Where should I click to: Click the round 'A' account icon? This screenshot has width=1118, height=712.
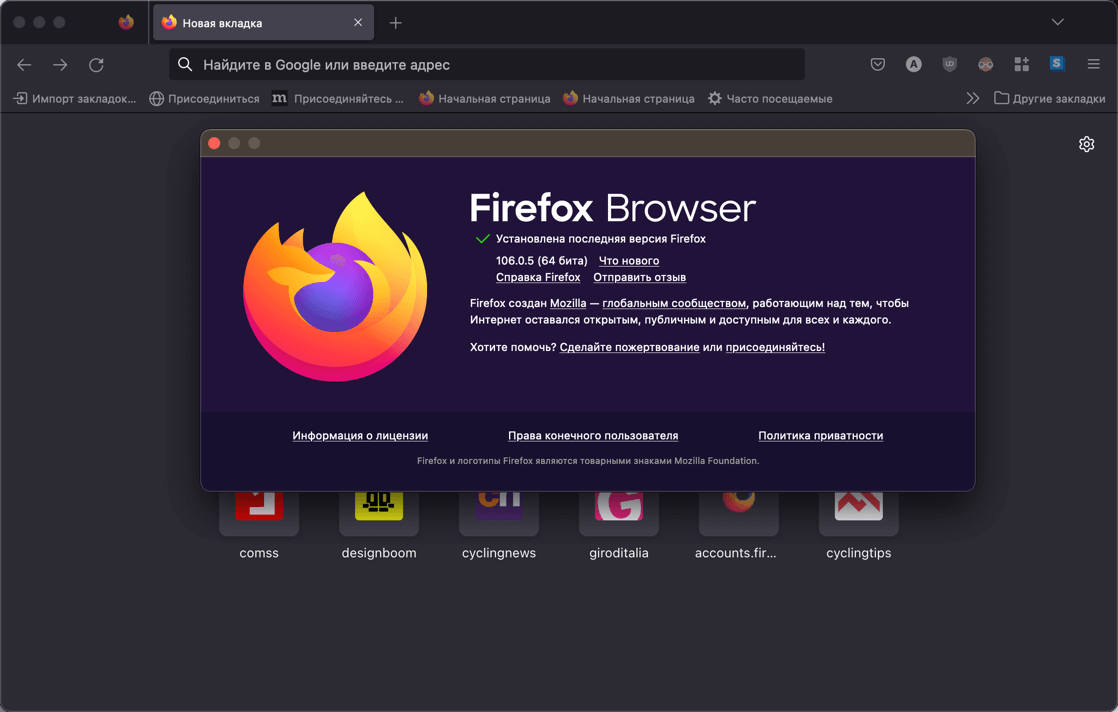tap(913, 64)
